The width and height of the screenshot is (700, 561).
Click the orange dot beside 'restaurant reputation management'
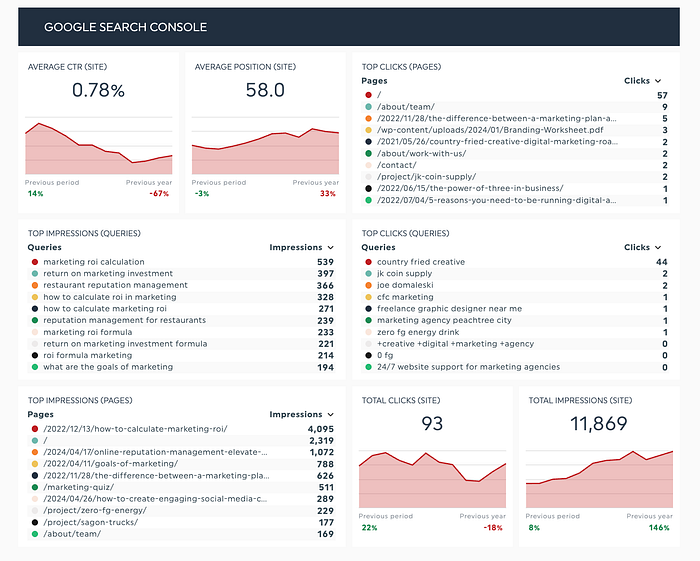(35, 285)
